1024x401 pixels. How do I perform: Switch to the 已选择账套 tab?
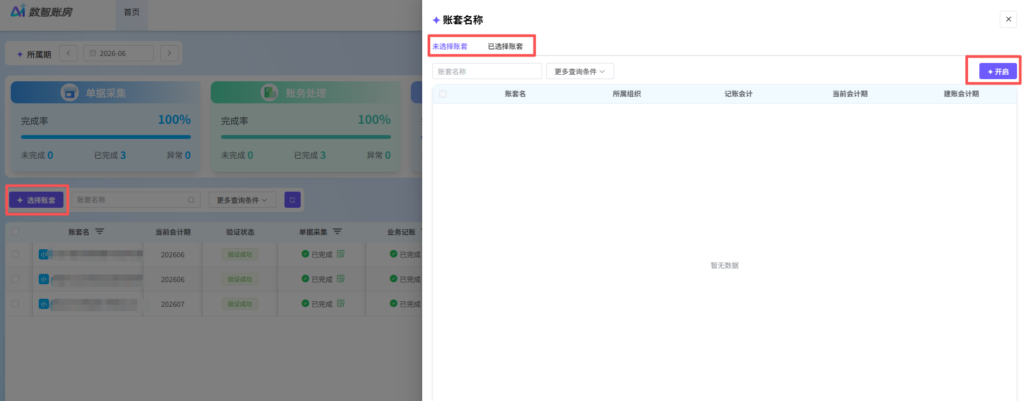pyautogui.click(x=505, y=46)
